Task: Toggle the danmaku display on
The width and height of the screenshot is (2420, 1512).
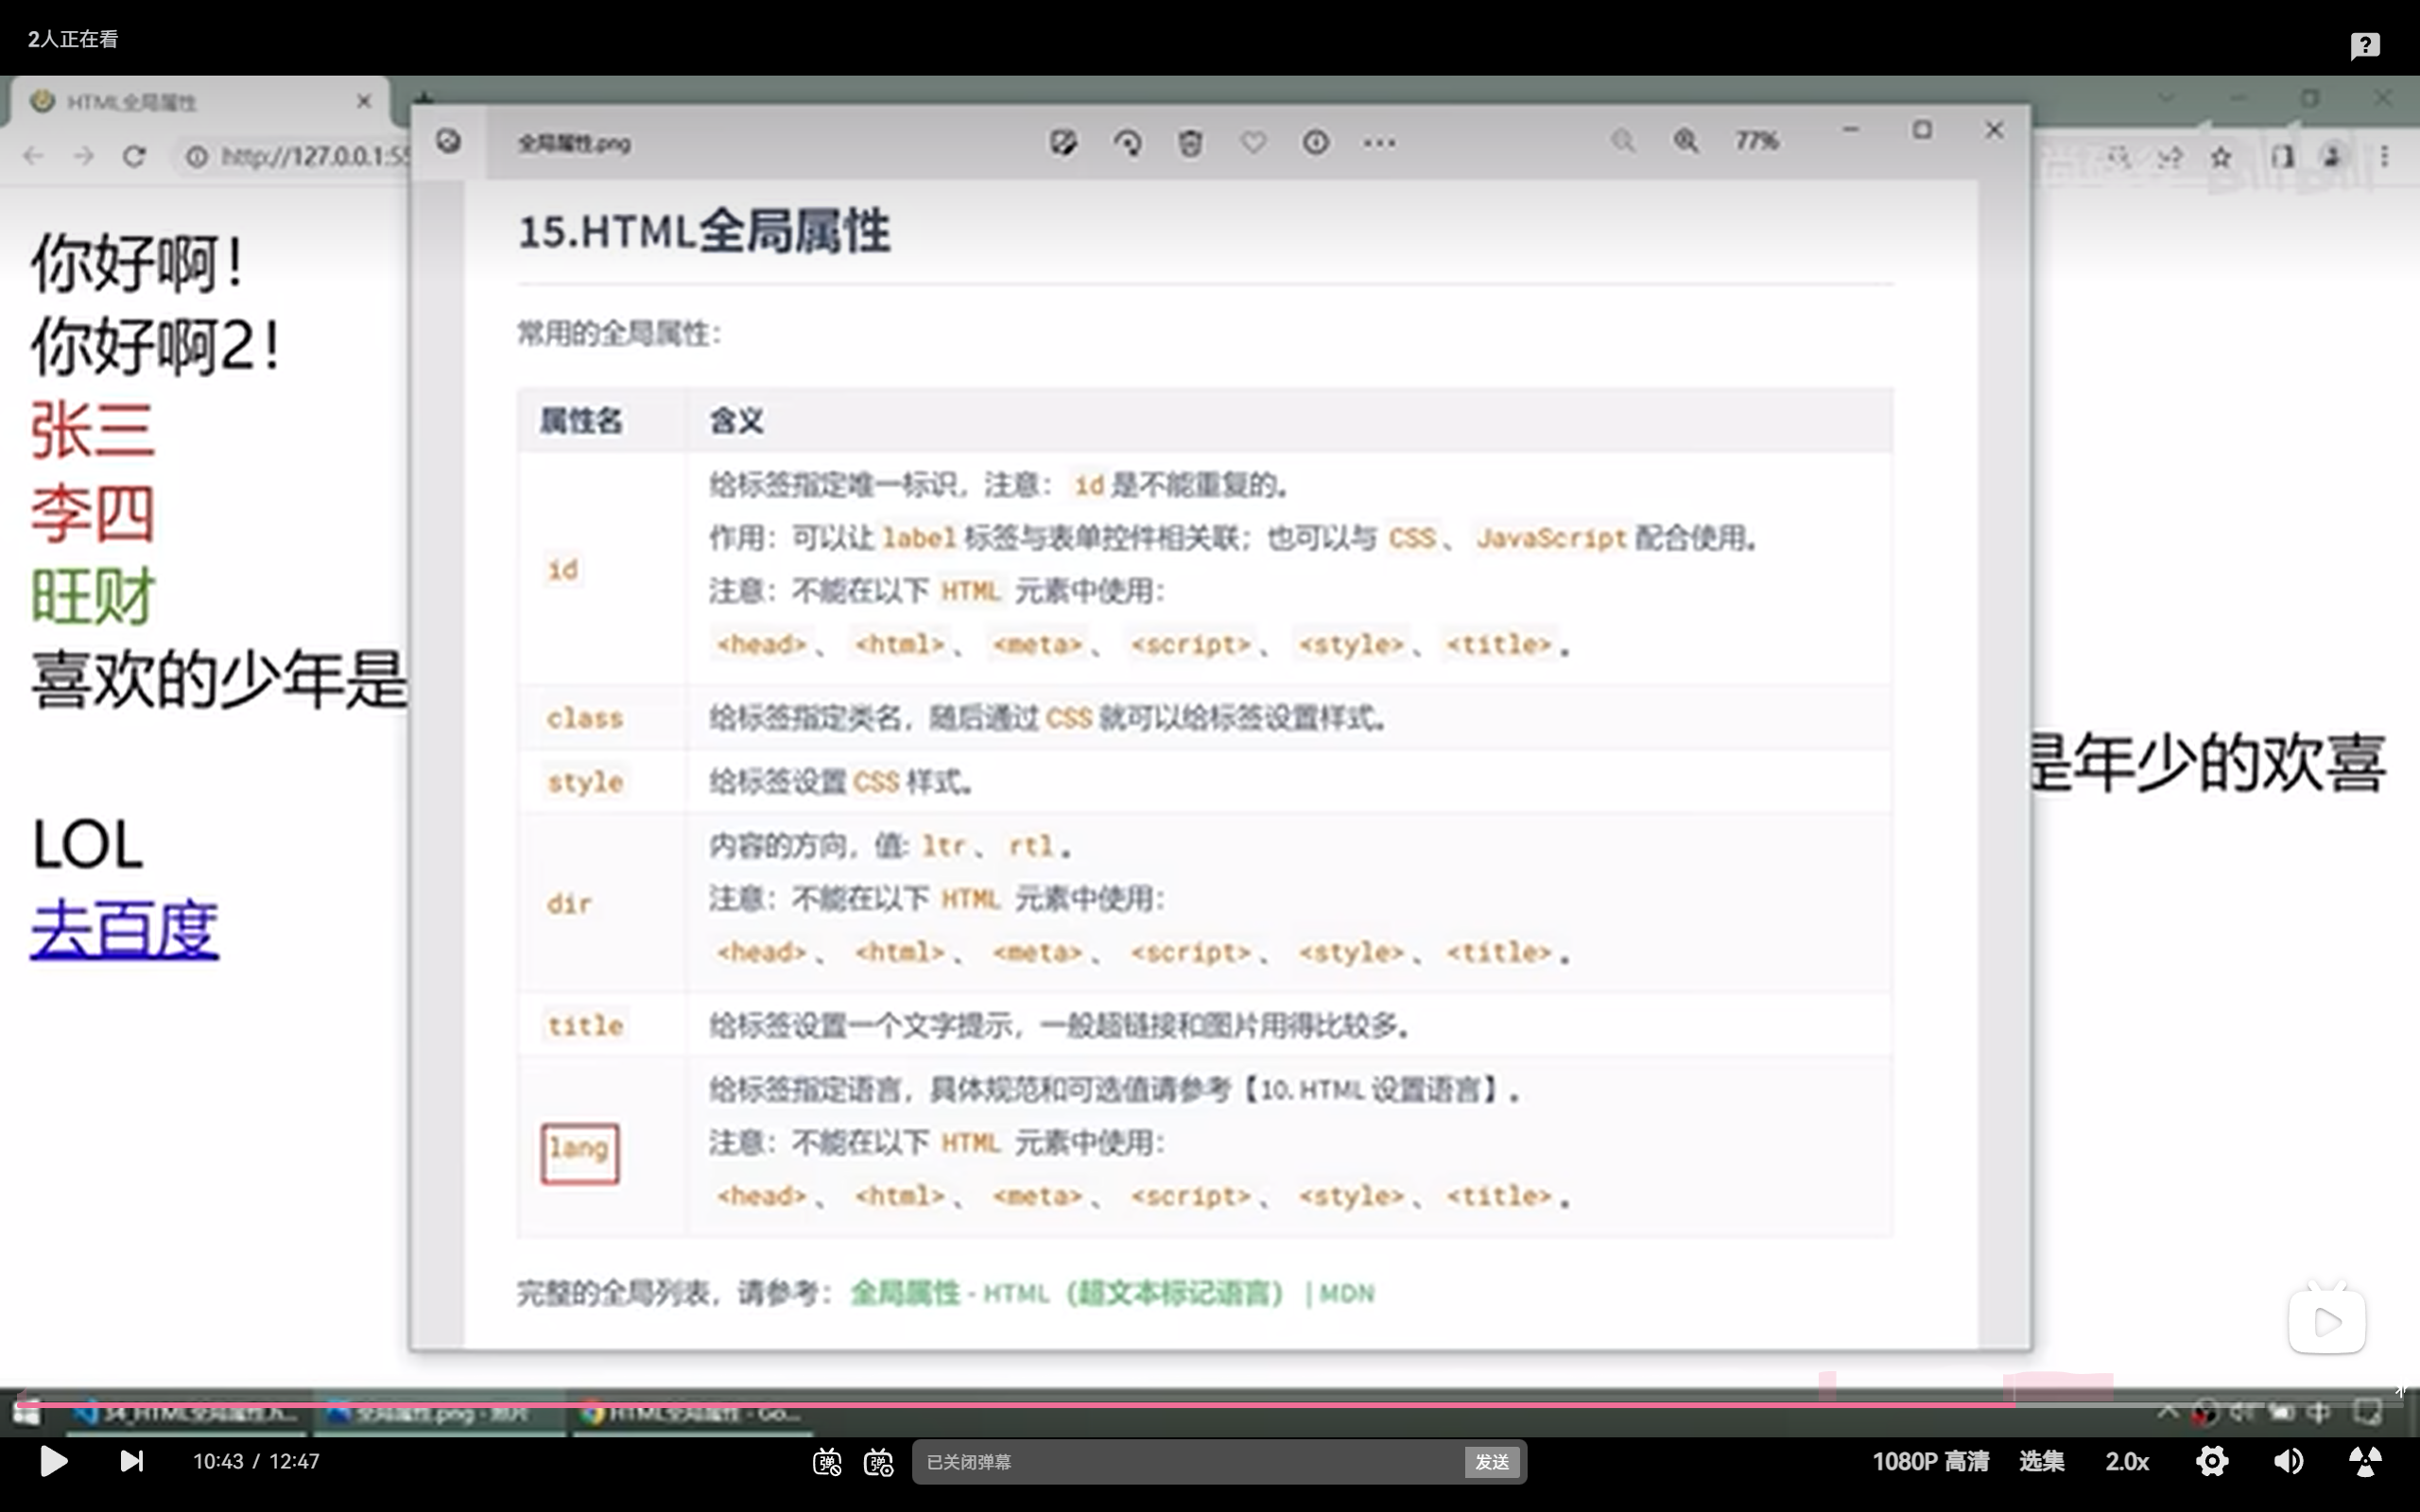Action: (x=826, y=1461)
